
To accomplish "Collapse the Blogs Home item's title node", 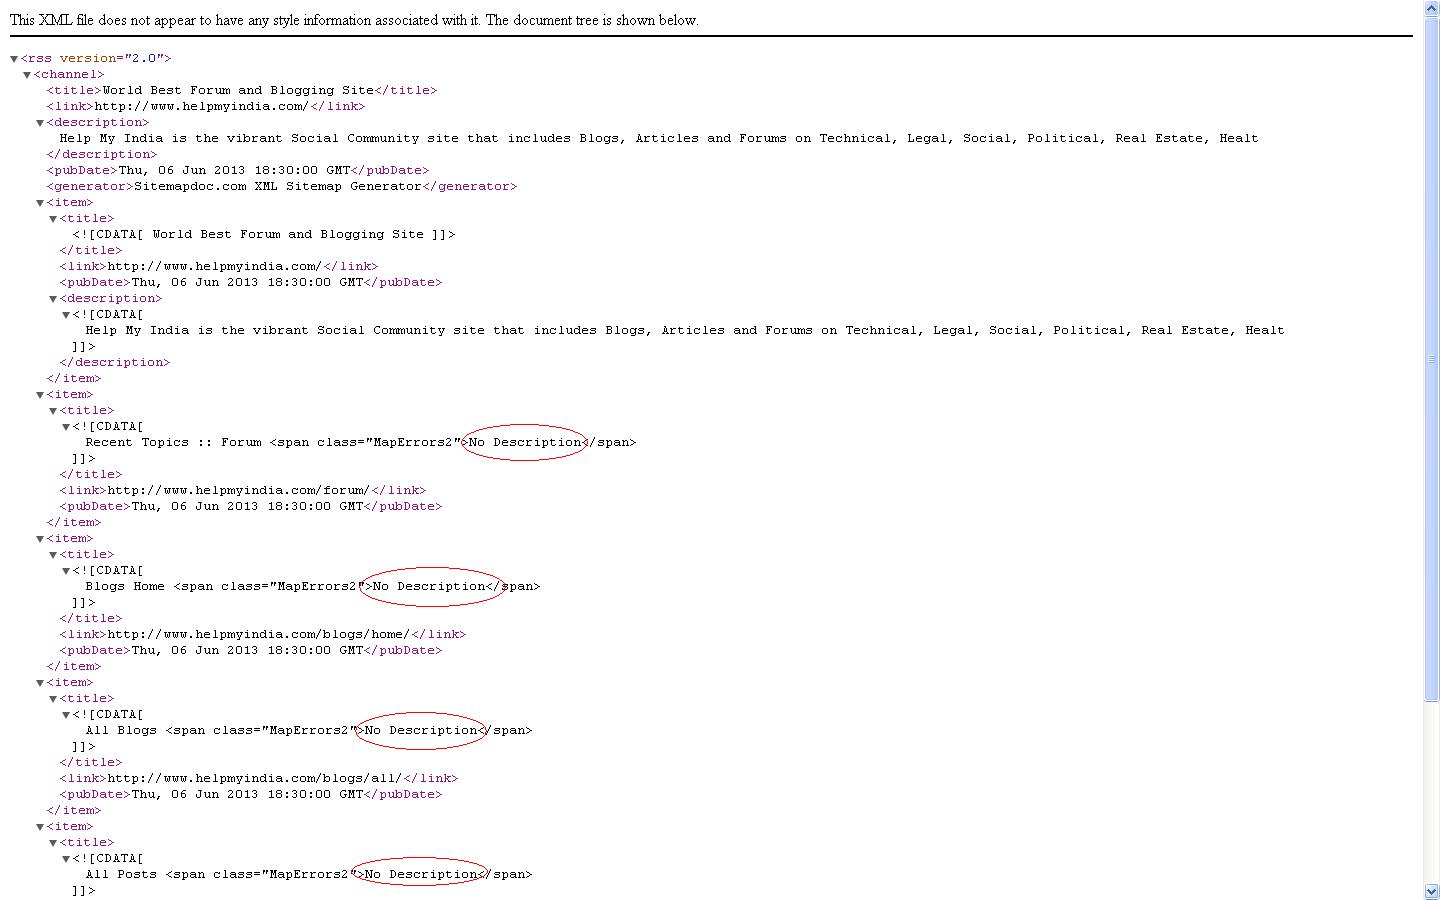I will point(53,555).
